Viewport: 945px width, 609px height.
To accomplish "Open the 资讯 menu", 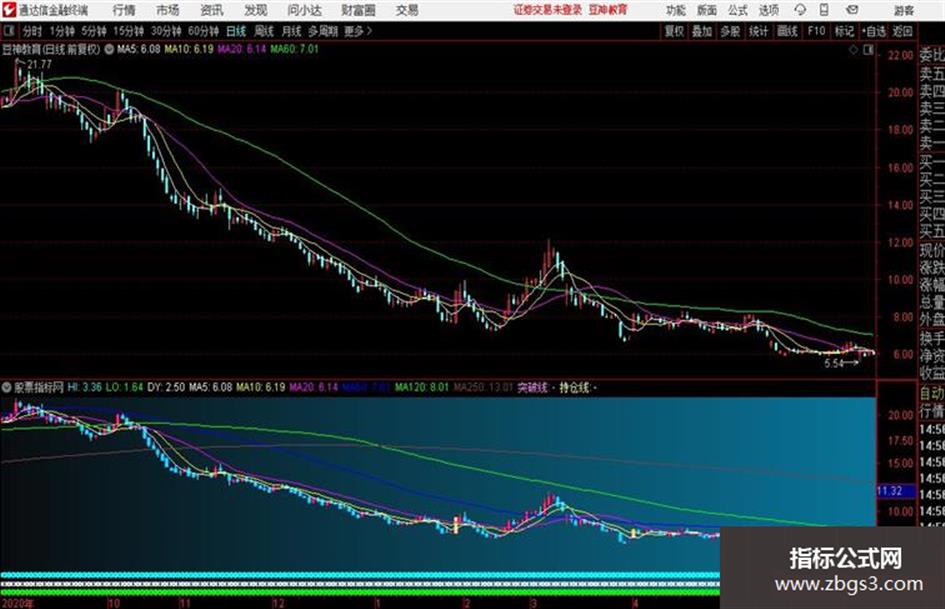I will coord(212,10).
